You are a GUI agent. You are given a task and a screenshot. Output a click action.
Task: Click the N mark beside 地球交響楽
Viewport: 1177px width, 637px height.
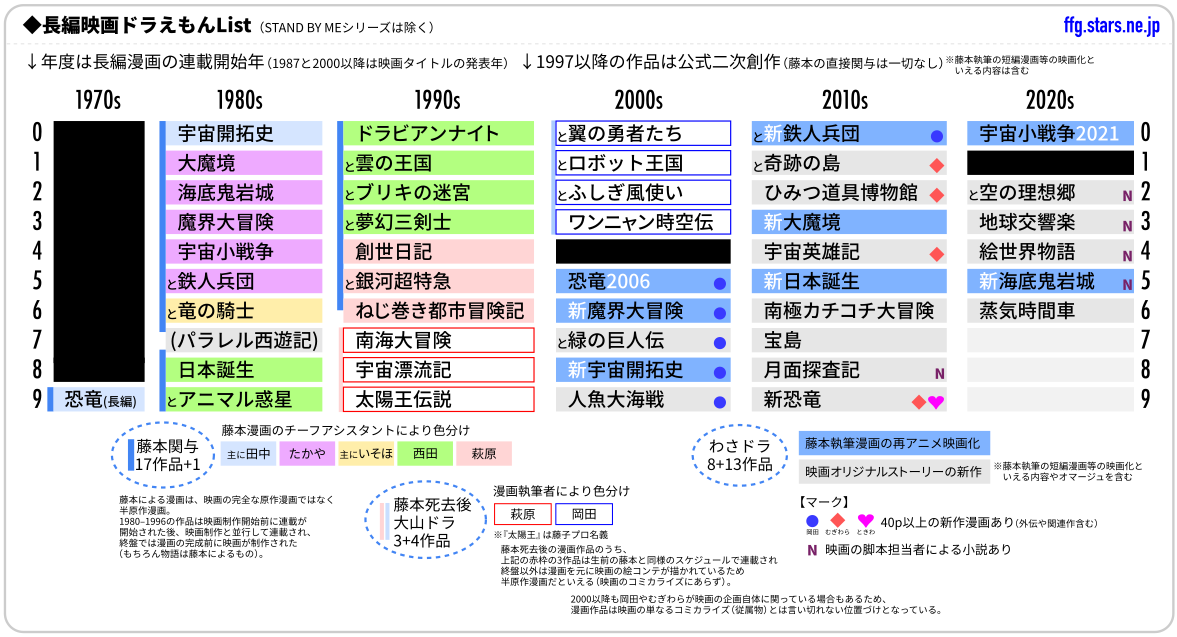pyautogui.click(x=1127, y=226)
